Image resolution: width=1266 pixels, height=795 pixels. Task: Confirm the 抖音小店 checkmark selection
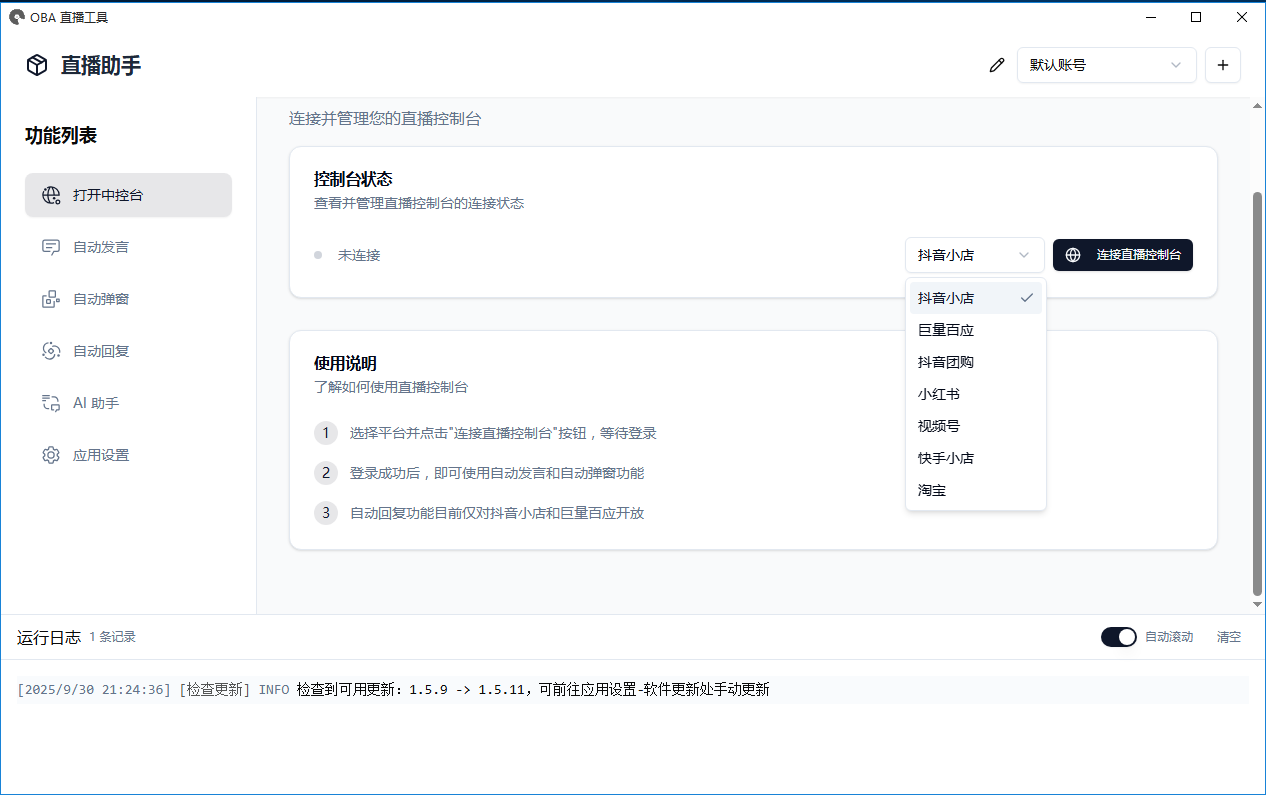coord(1026,297)
